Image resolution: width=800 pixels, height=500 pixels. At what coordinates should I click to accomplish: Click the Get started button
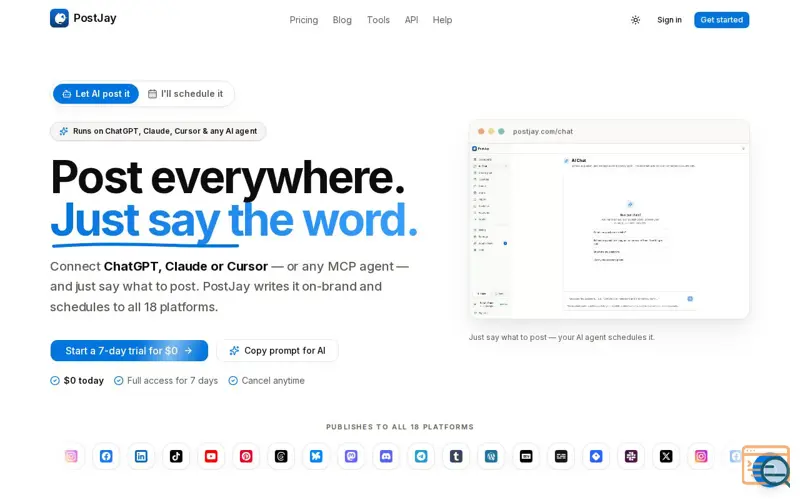click(721, 20)
